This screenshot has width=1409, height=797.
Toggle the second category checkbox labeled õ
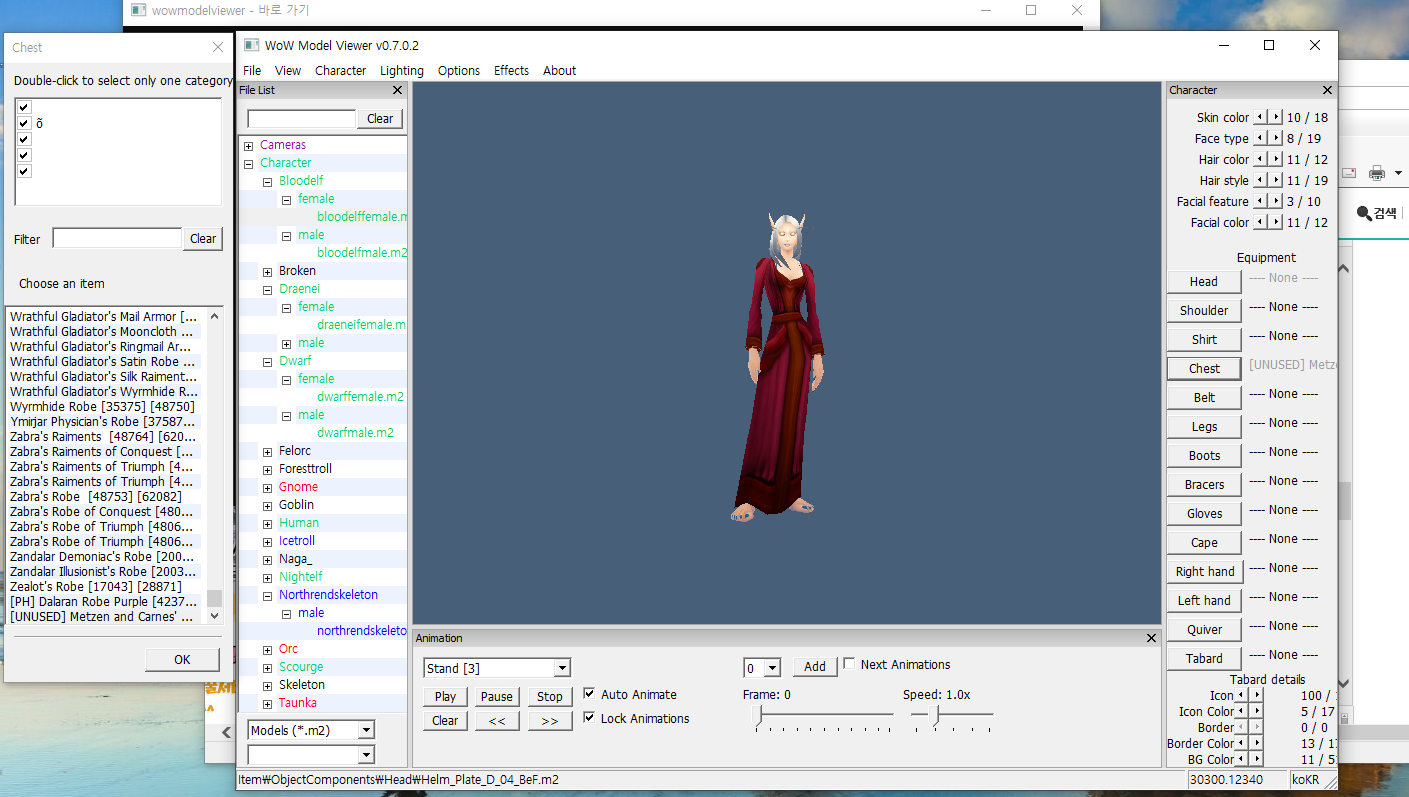pos(24,123)
